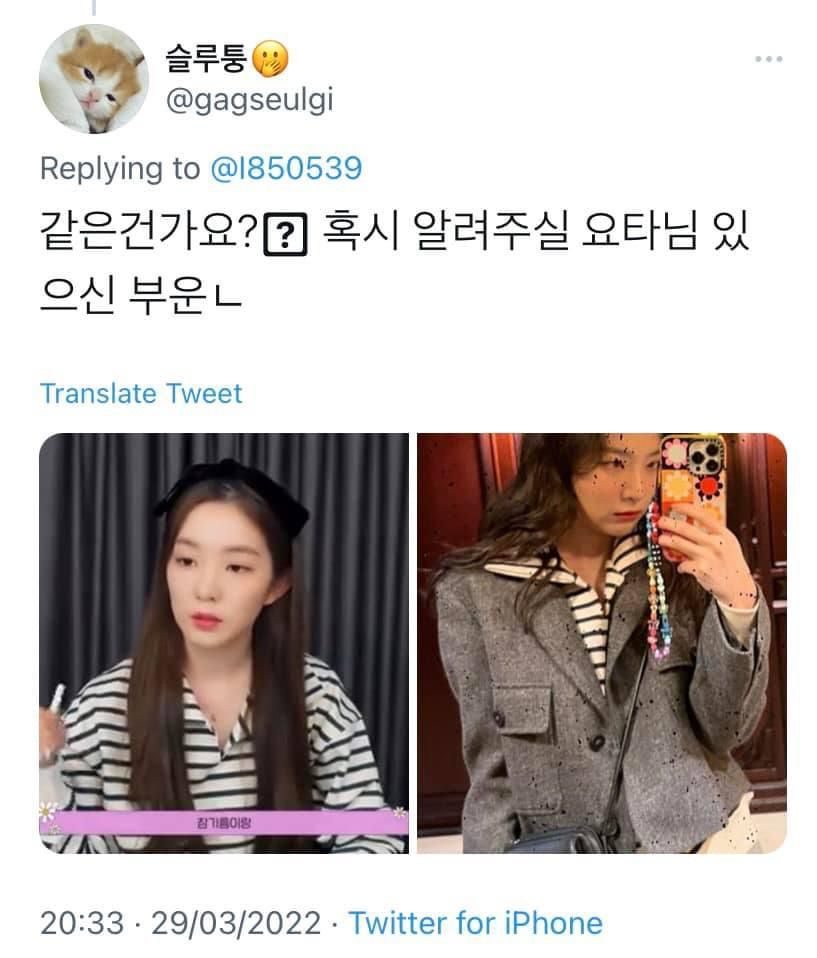Open the display name 슬루퉁
Screen dimensions: 817x958
point(206,59)
